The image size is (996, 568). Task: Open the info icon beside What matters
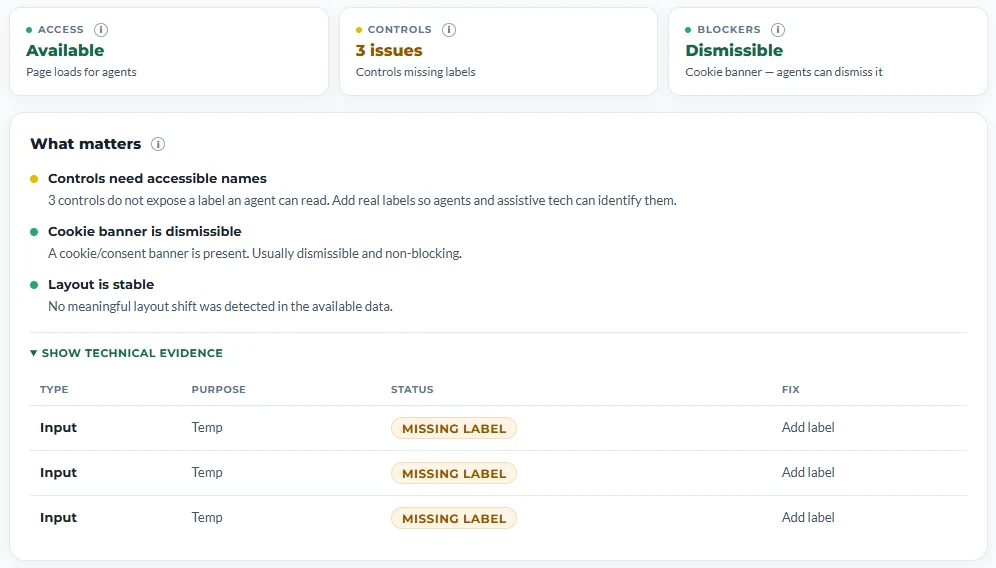[x=158, y=144]
